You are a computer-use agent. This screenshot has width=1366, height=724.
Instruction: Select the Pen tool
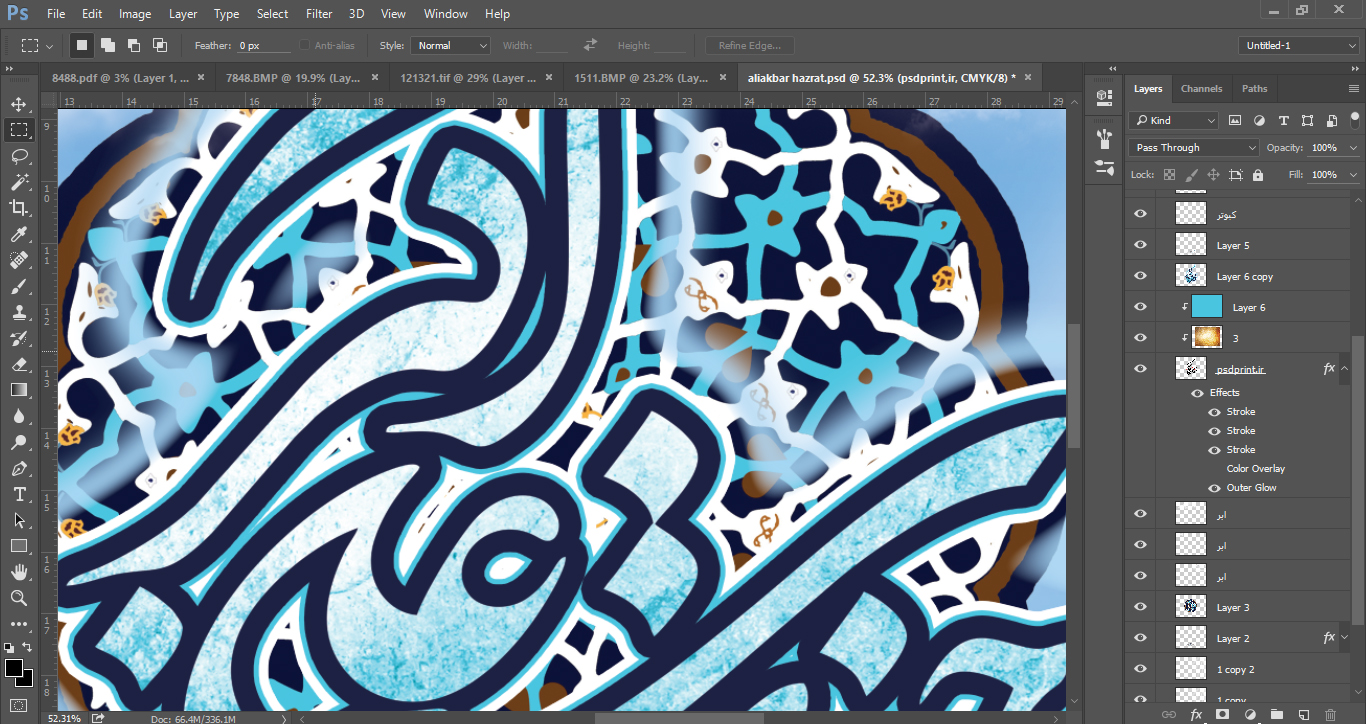pos(19,468)
